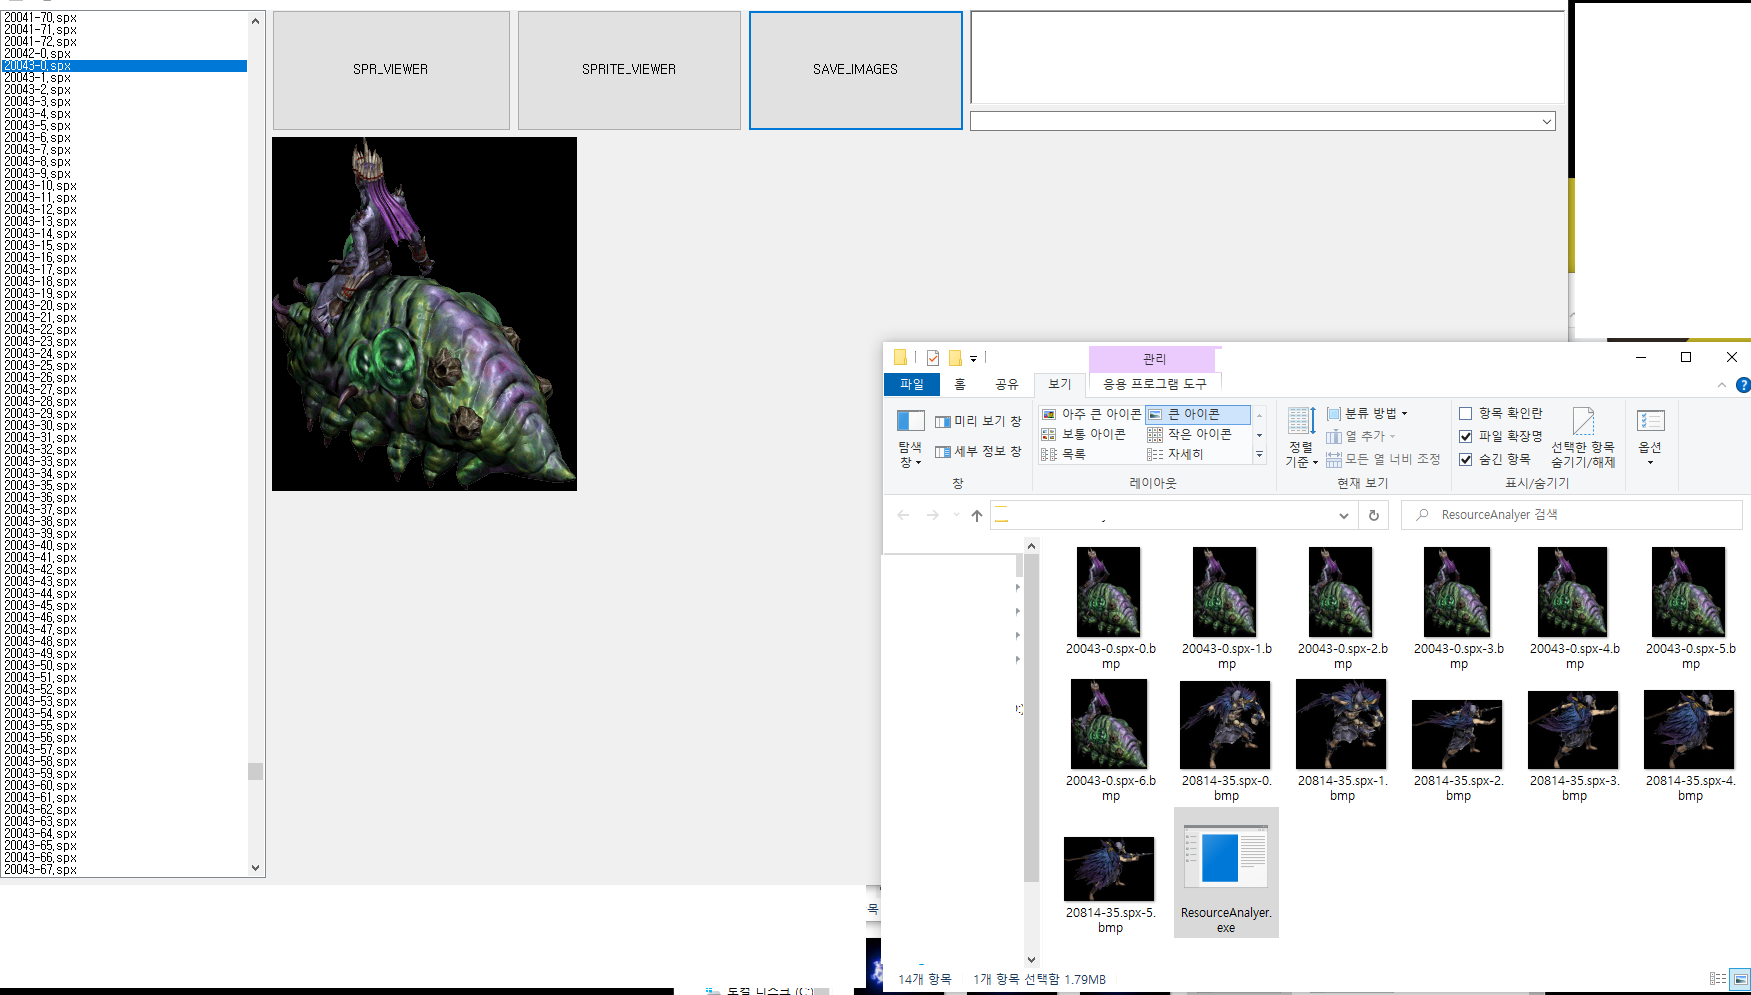Toggle the Preview pane (미리 보기 창)
Viewport: 1751px width, 995px height.
[978, 421]
